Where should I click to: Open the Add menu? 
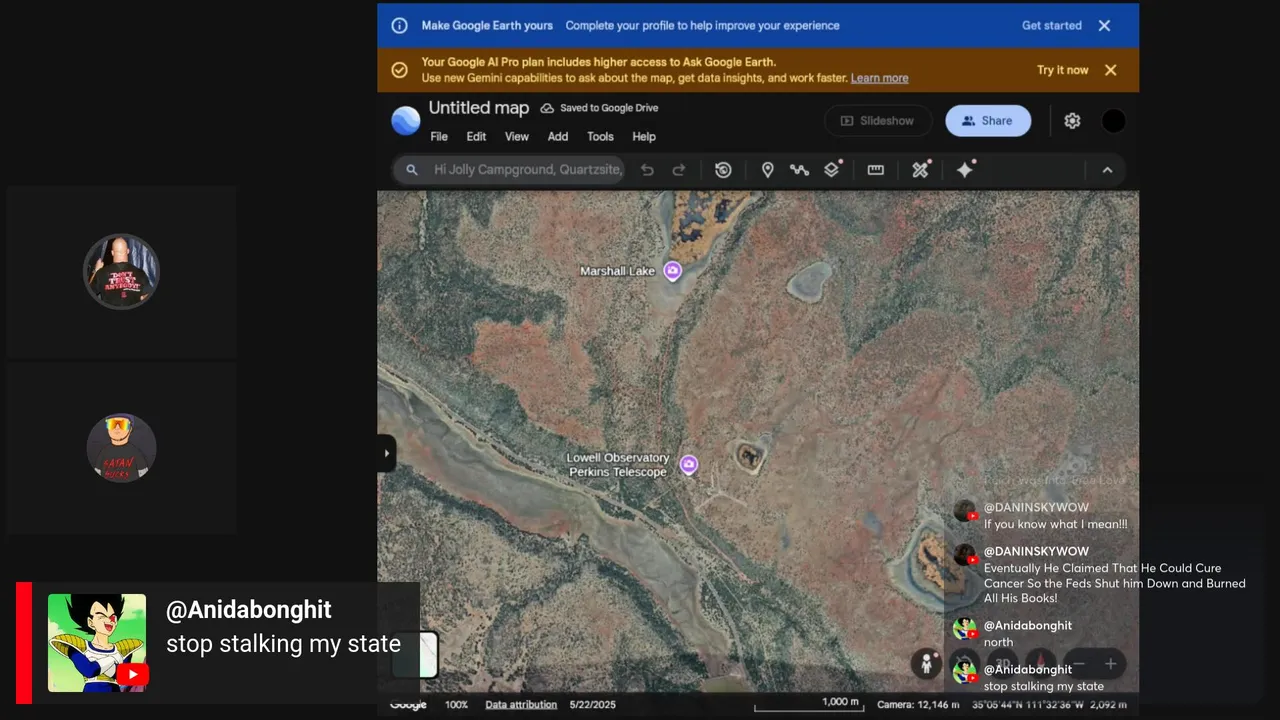click(558, 137)
